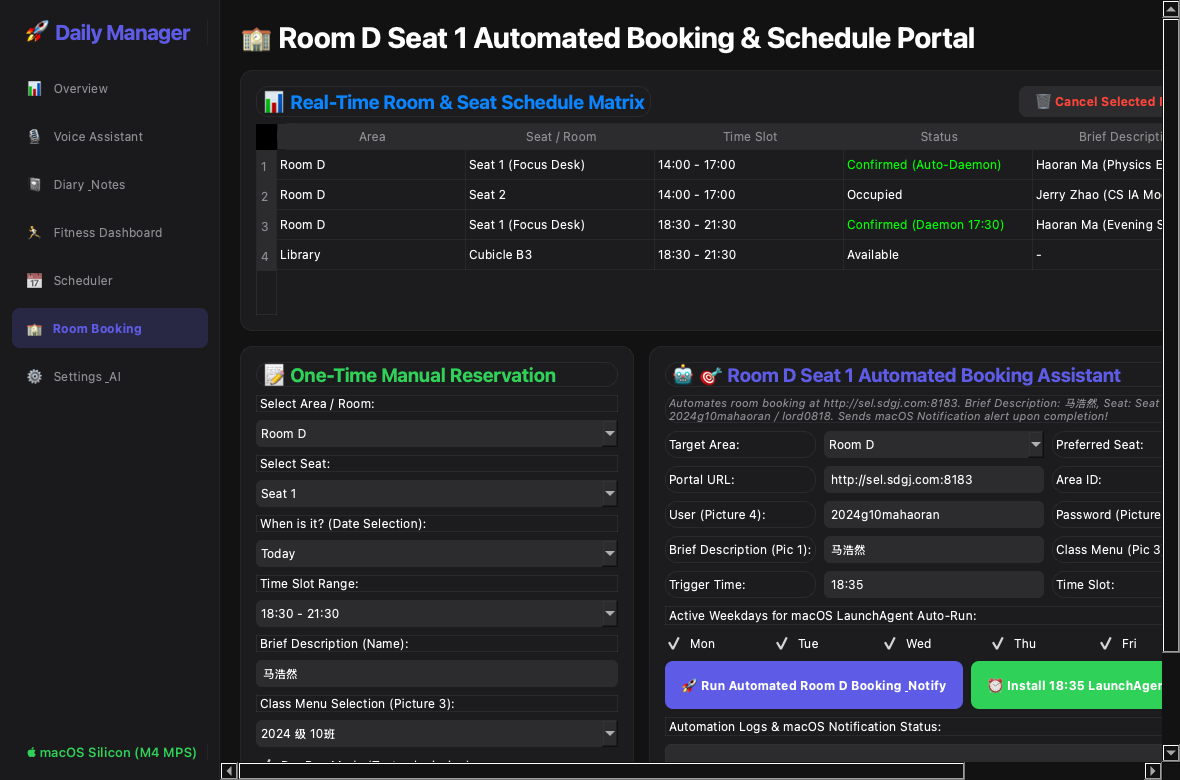
Task: Click Confirmed (Daemon 17:30) status cell
Action: point(938,225)
